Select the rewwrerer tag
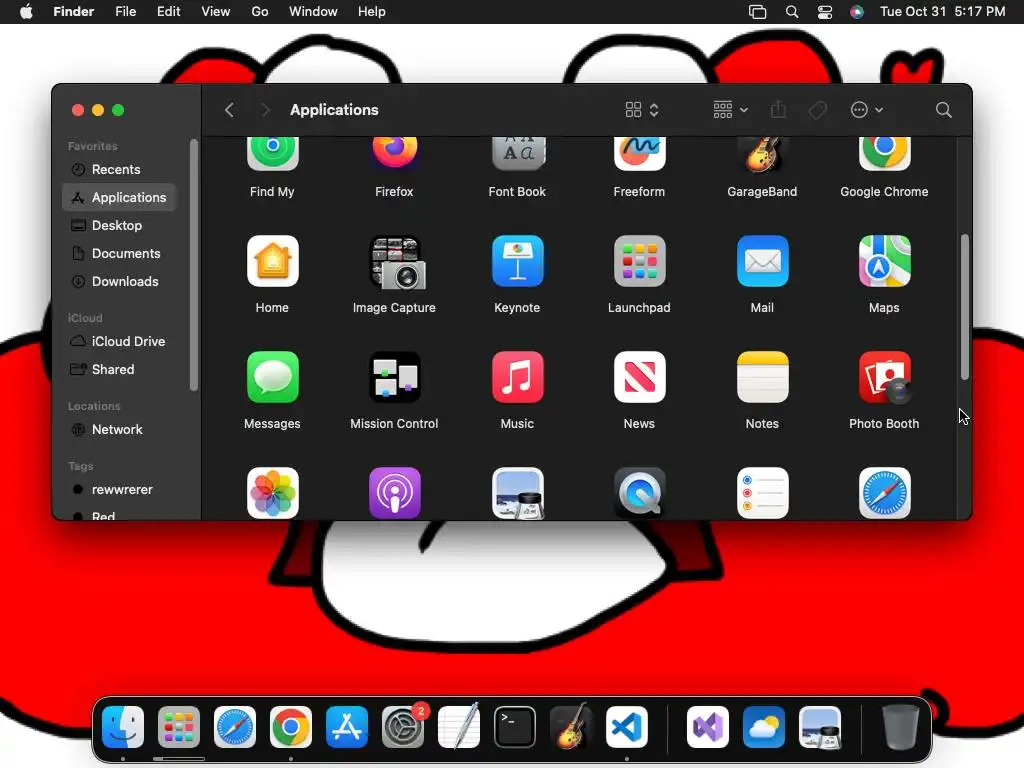The height and width of the screenshot is (768, 1024). 119,490
